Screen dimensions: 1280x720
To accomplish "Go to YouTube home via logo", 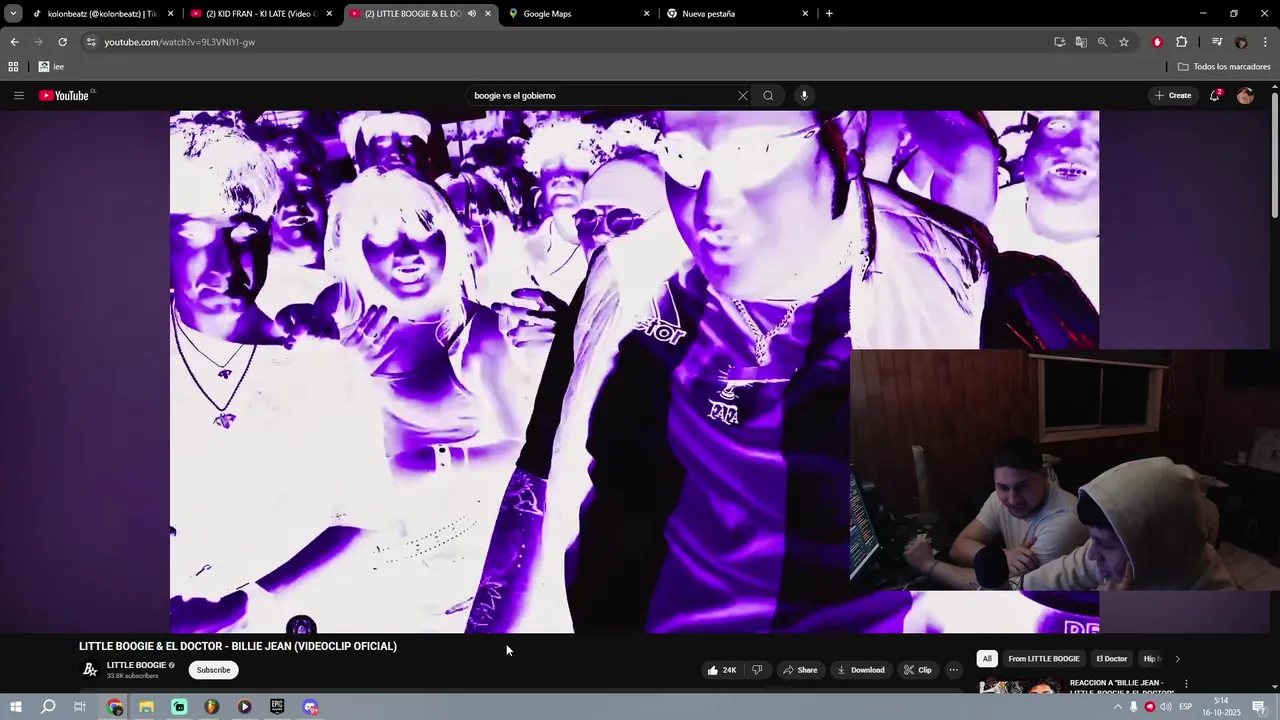I will click(66, 96).
